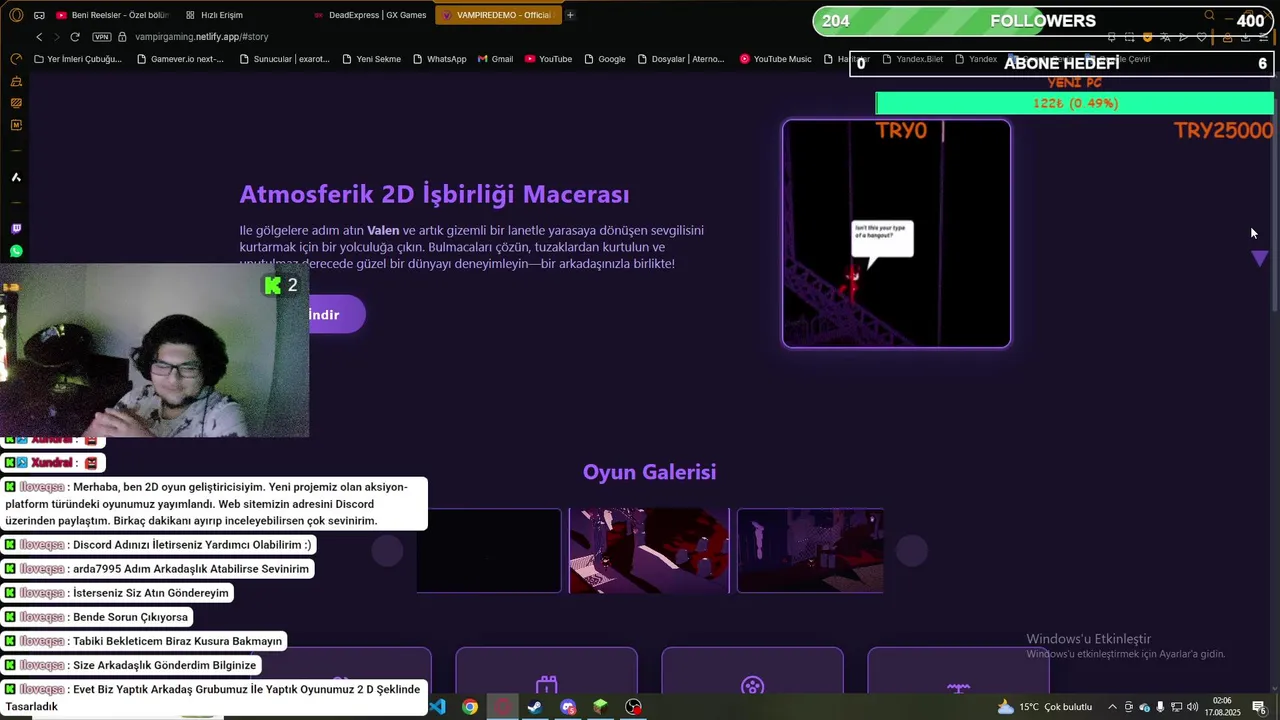Open the Gmail bookmark
The height and width of the screenshot is (720, 1280).
tap(495, 59)
